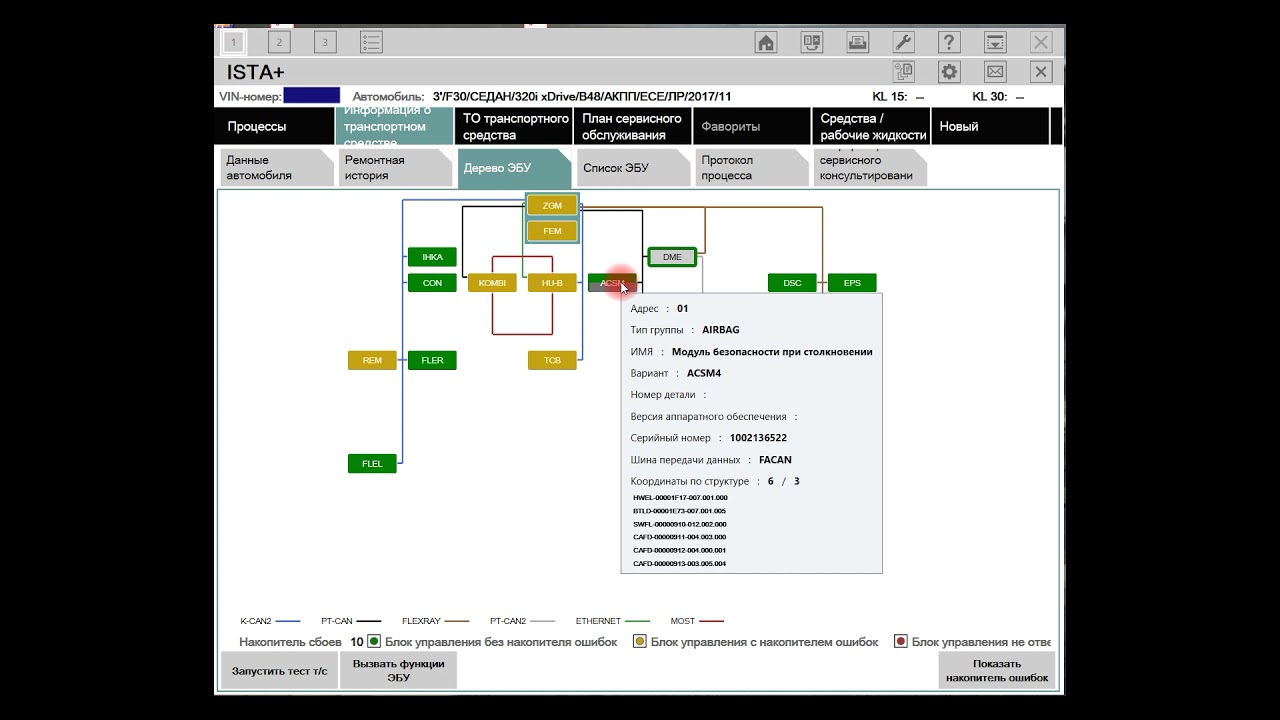Open the Процессы menu
The width and height of the screenshot is (1280, 720).
(x=275, y=126)
